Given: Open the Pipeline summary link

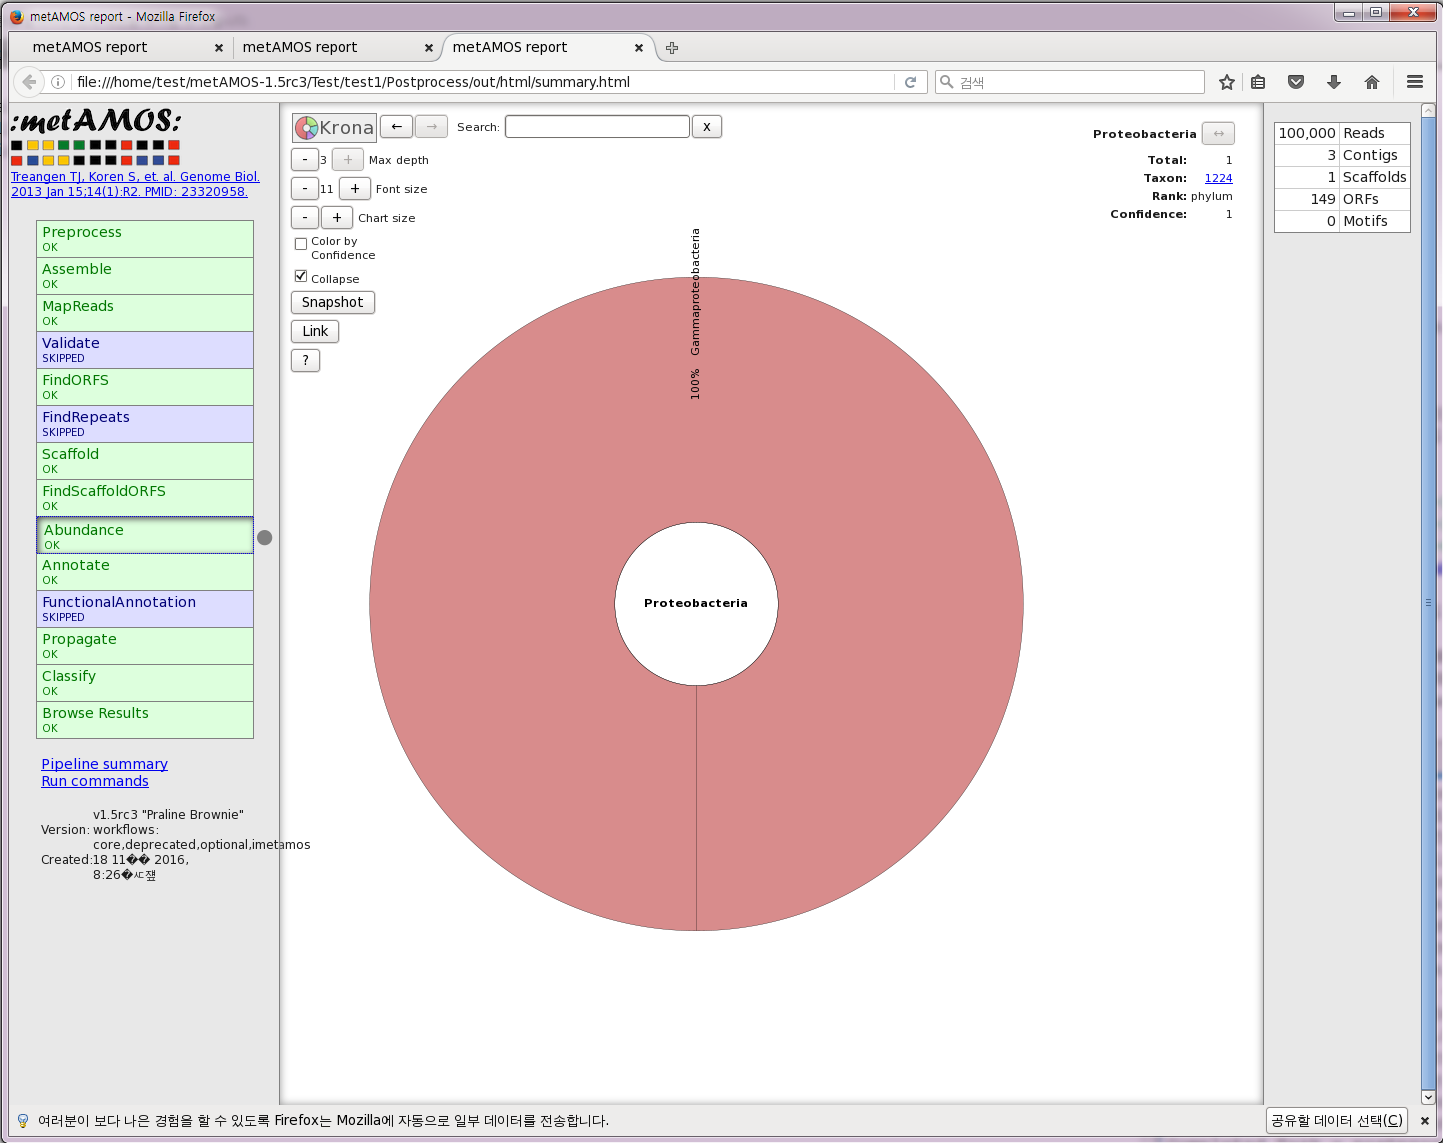Looking at the screenshot, I should pos(104,764).
